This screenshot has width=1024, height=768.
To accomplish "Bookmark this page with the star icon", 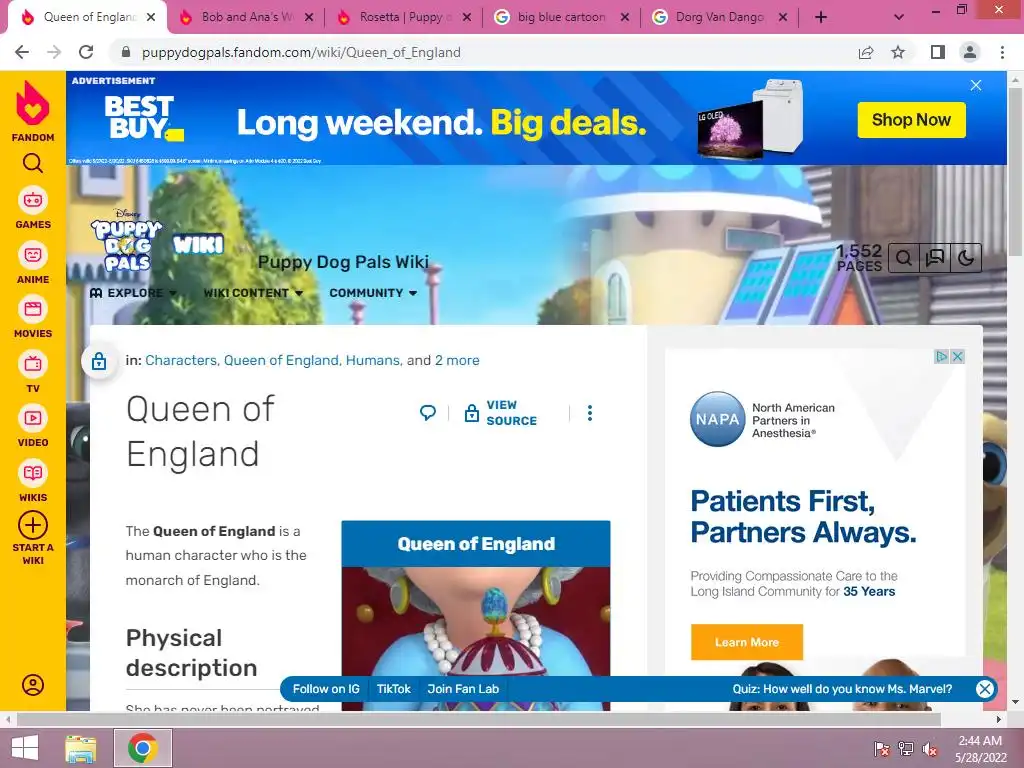I will click(x=898, y=52).
